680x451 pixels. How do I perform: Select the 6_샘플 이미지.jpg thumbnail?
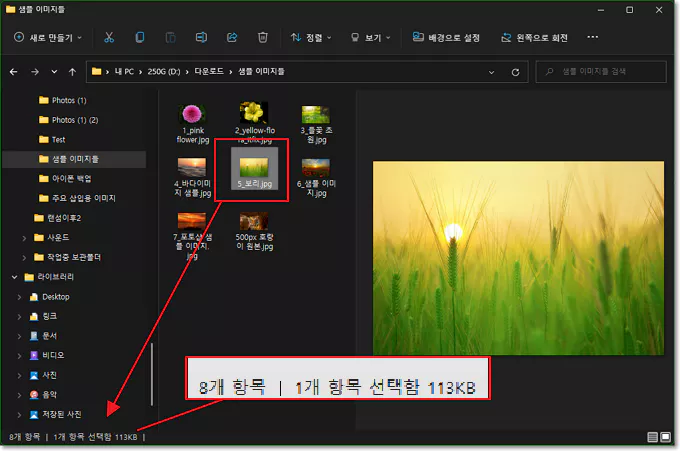316,167
